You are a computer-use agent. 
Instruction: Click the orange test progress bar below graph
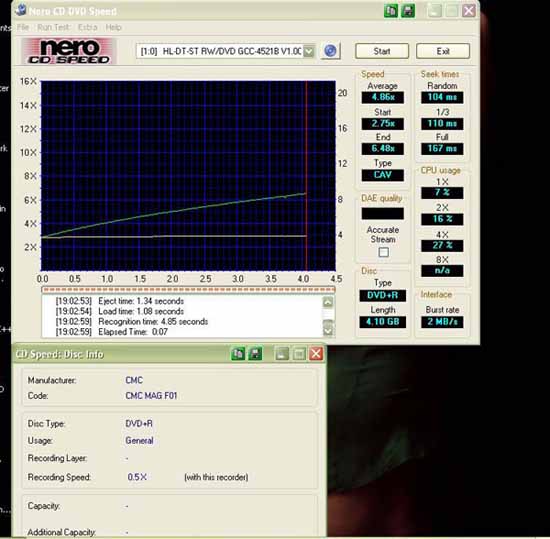(x=188, y=290)
